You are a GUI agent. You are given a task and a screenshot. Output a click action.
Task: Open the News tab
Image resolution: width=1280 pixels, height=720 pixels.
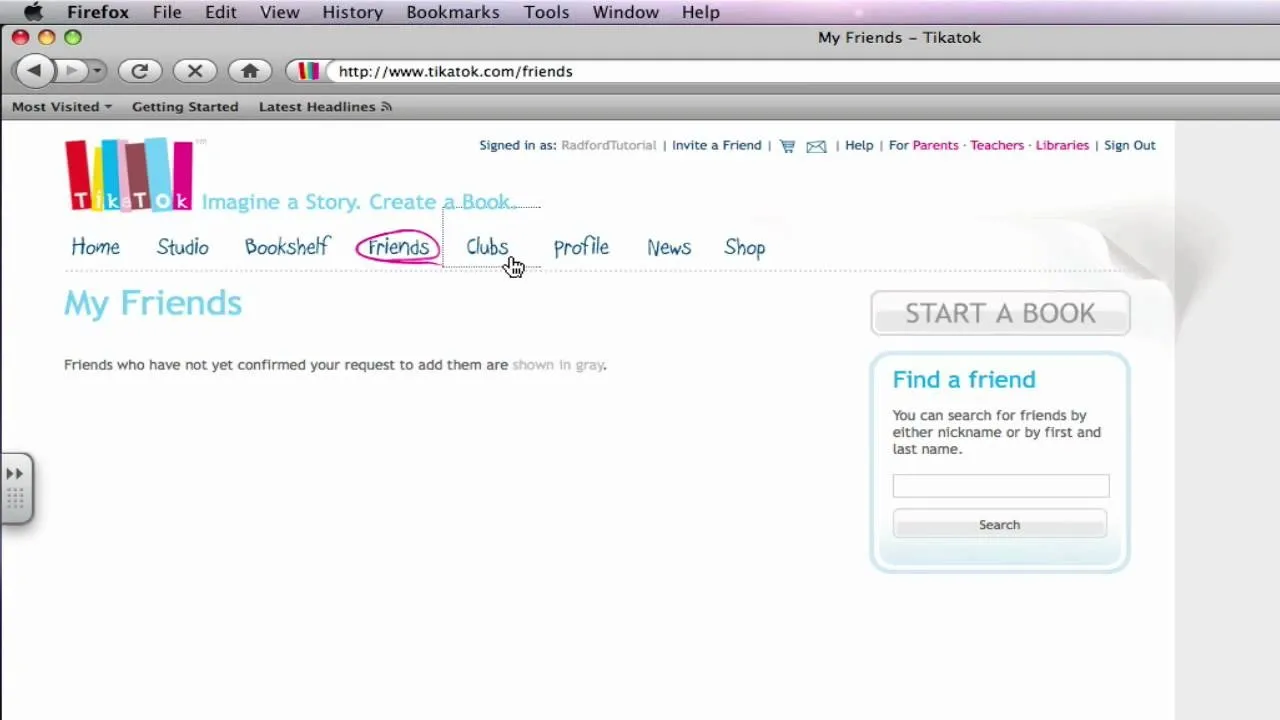tap(668, 247)
